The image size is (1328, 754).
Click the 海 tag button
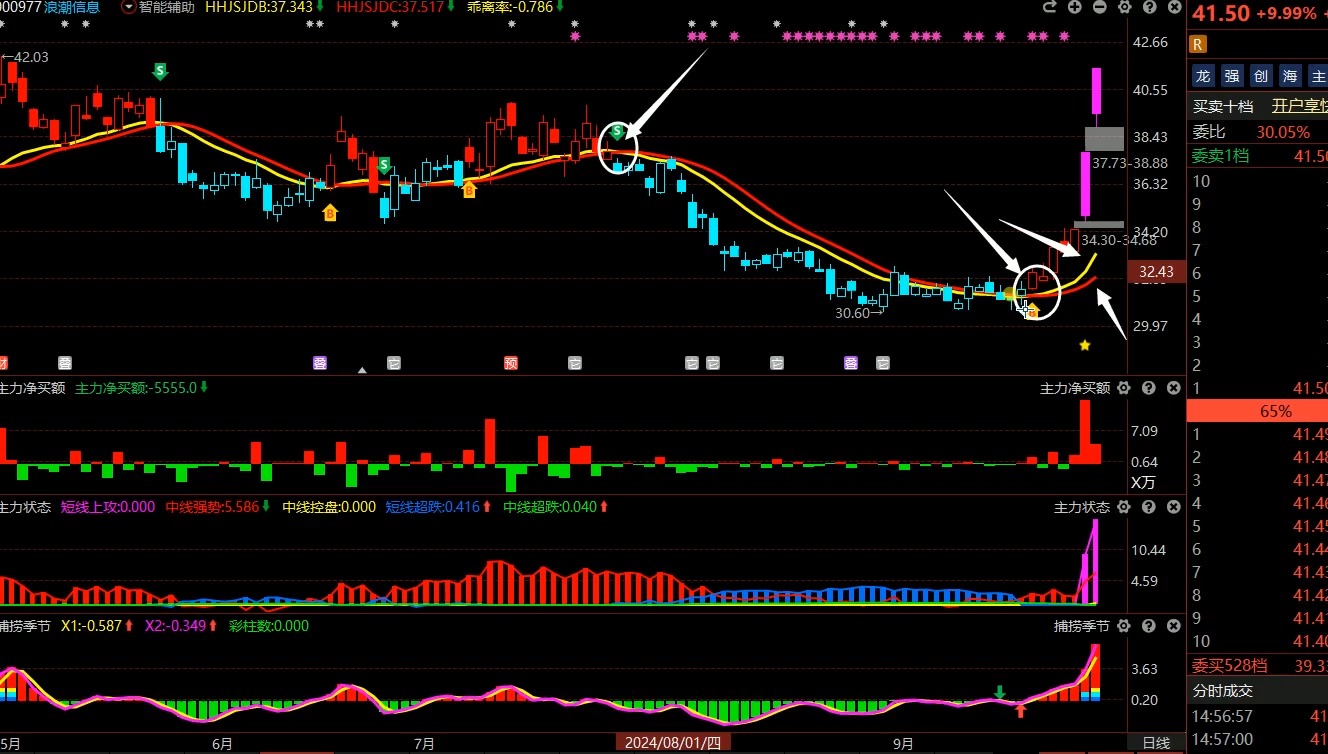[x=1290, y=76]
